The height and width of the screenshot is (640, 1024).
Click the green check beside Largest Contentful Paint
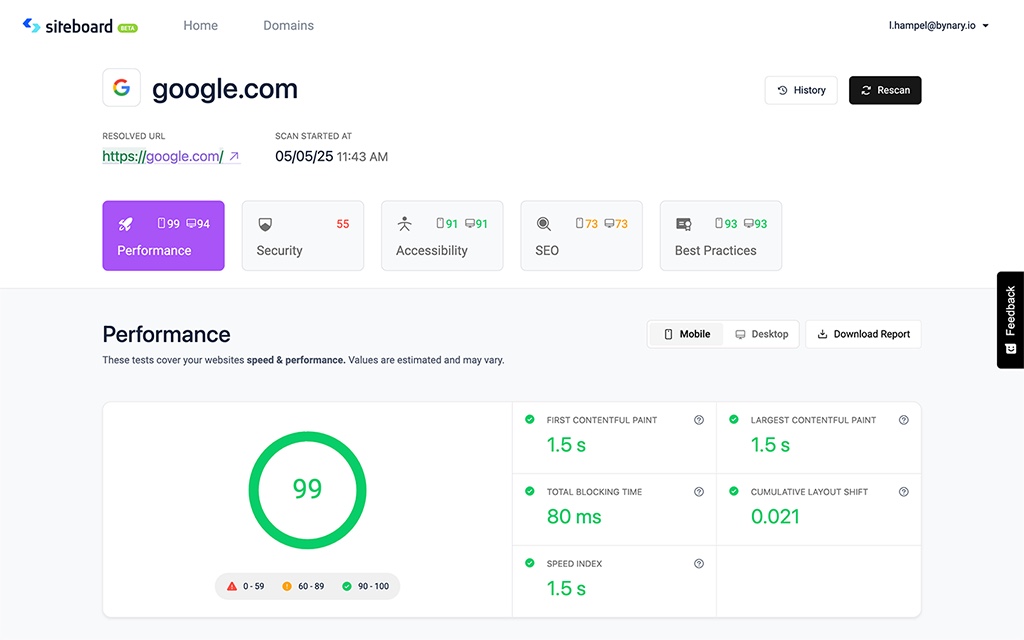coord(734,419)
